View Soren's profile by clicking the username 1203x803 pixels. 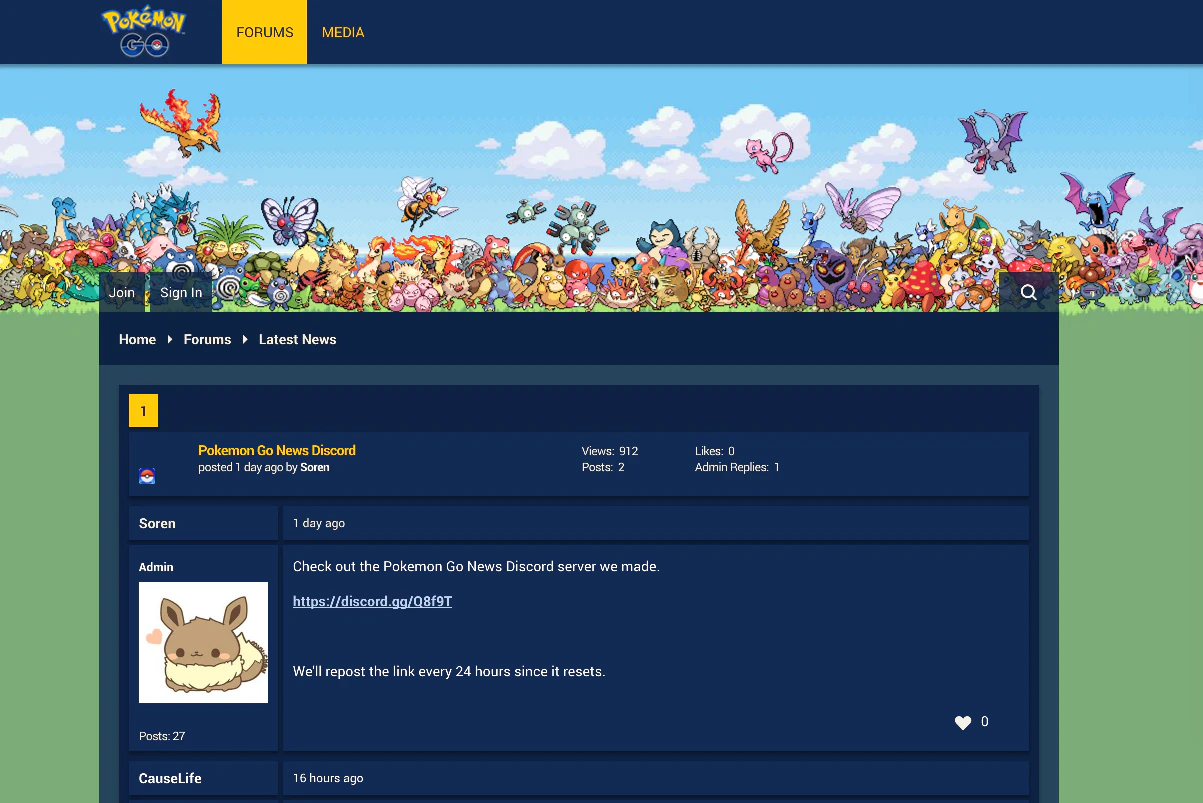157,523
